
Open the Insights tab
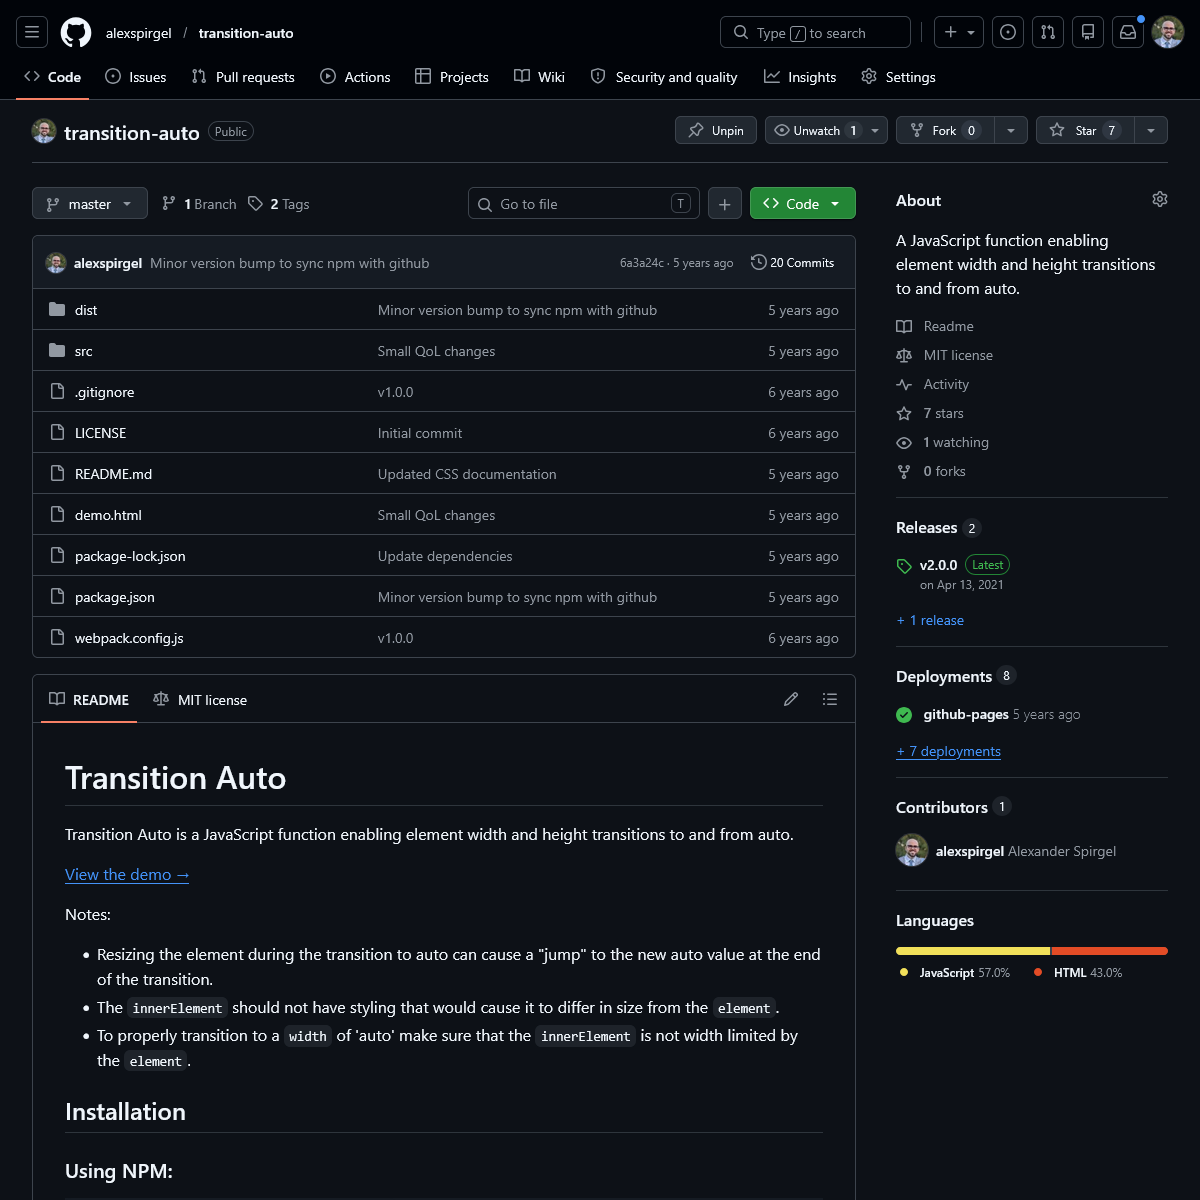[800, 77]
